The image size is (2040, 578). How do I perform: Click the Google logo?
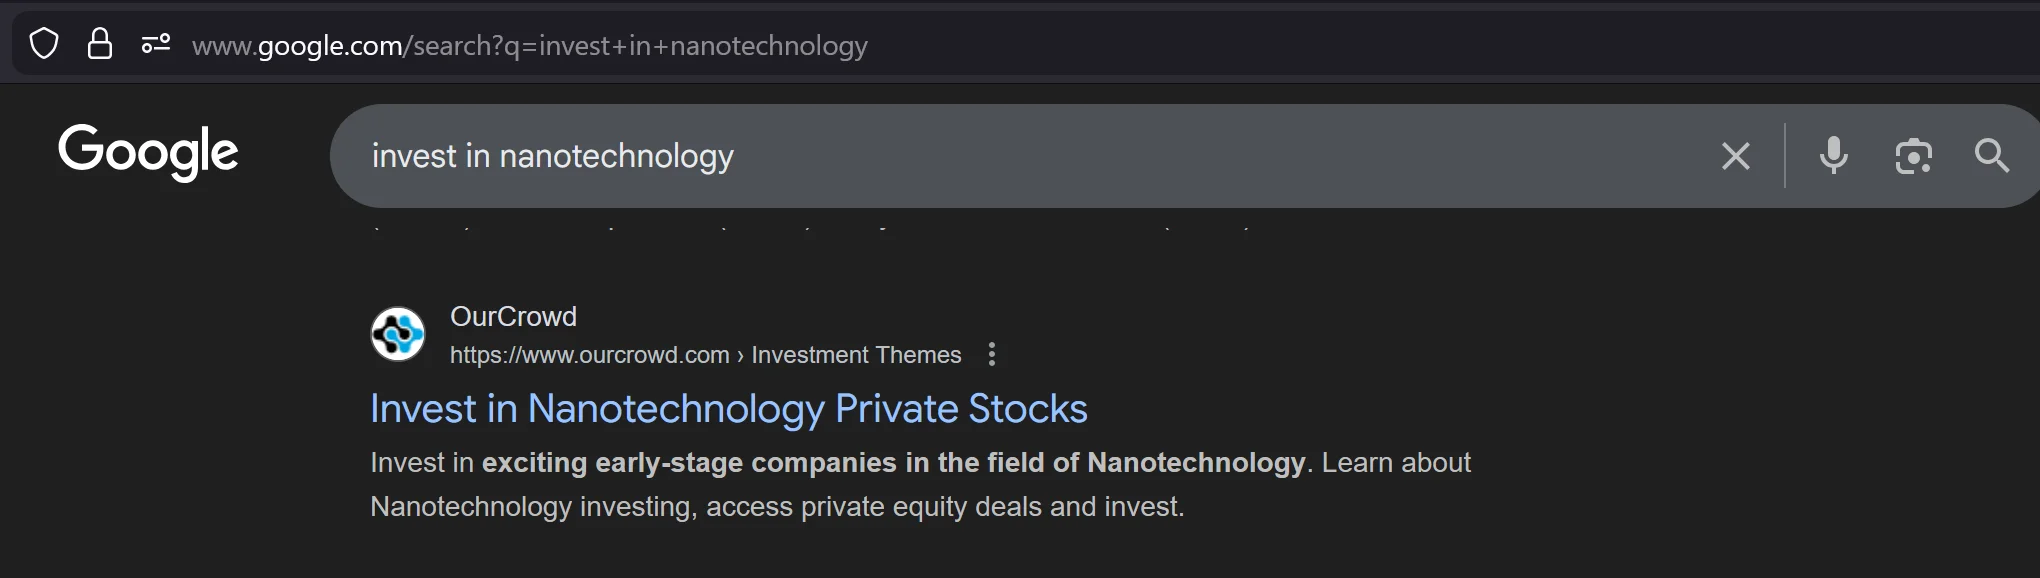[148, 151]
